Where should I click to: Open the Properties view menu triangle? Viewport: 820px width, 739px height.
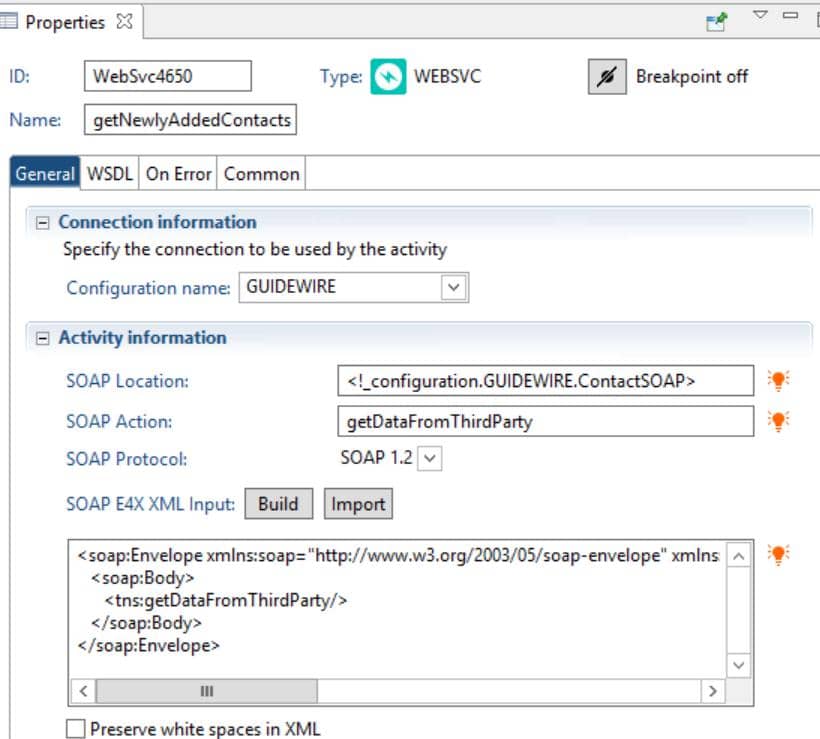coord(760,15)
